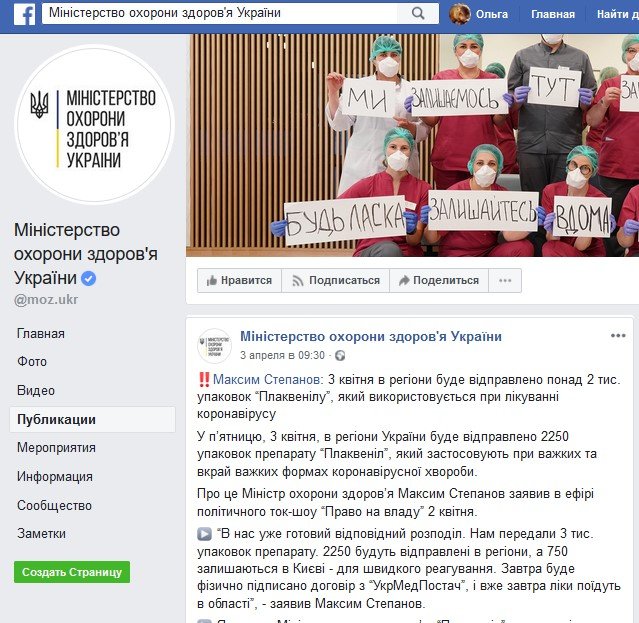This screenshot has height=623, width=639.
Task: Click the Создать Страницу green button
Action: (x=72, y=572)
